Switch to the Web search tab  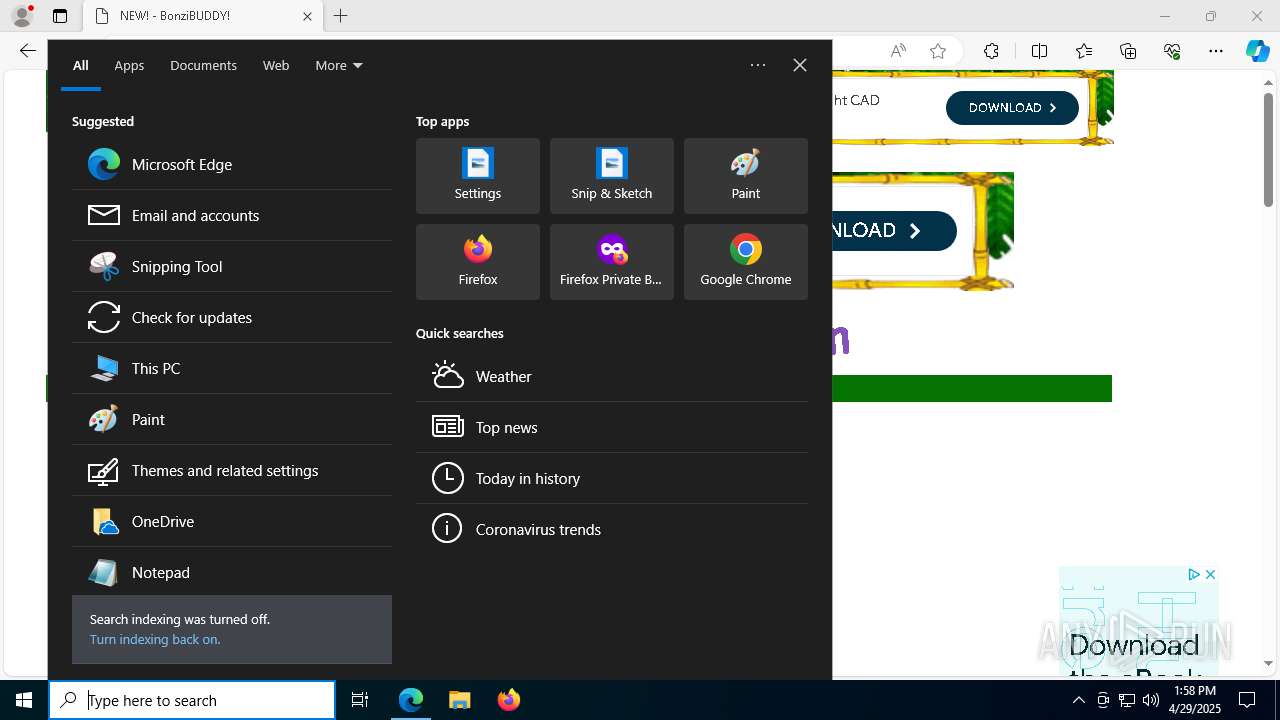tap(276, 65)
